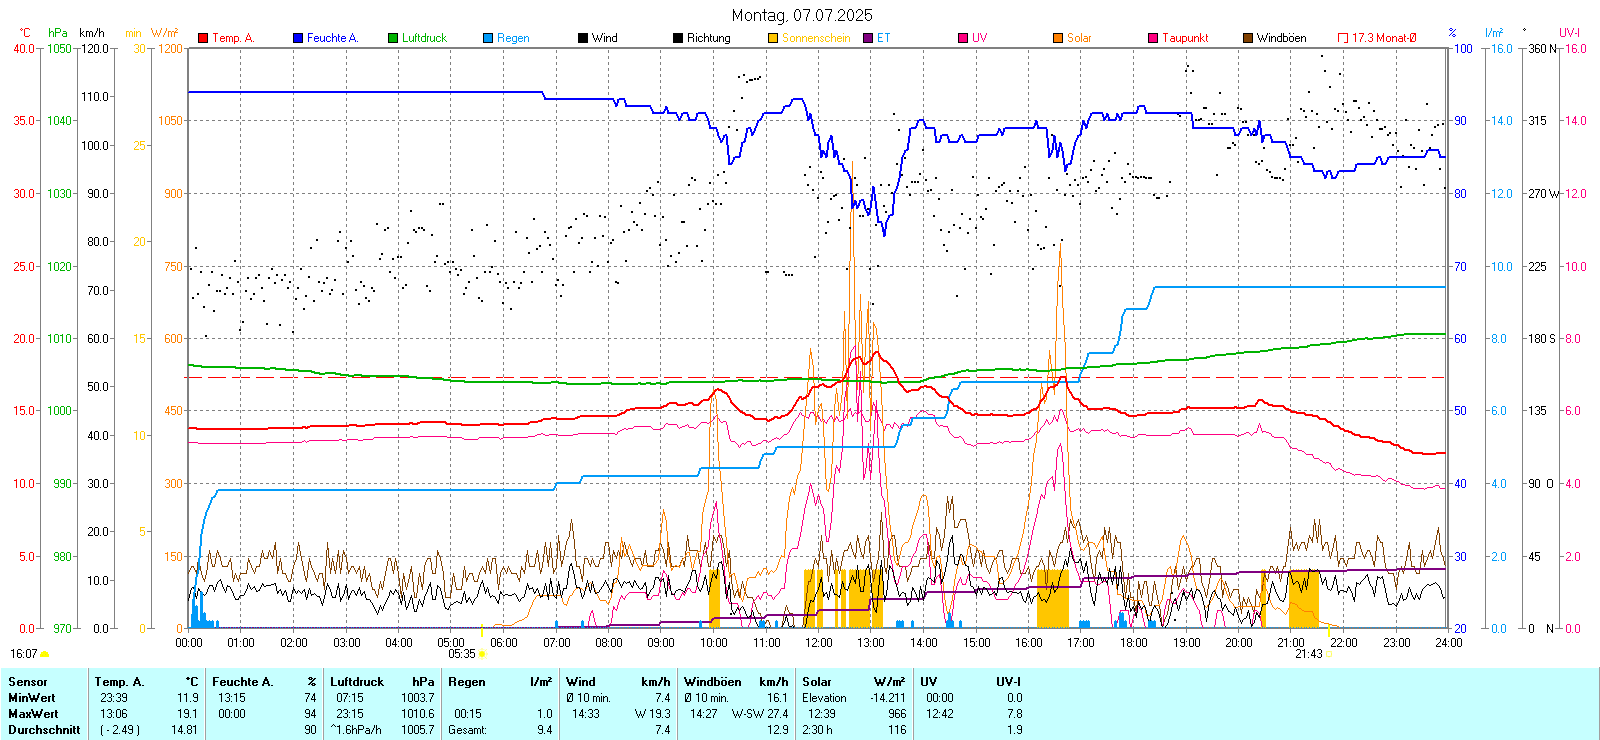
Task: Toggle the black Wind legend box
Action: 583,38
